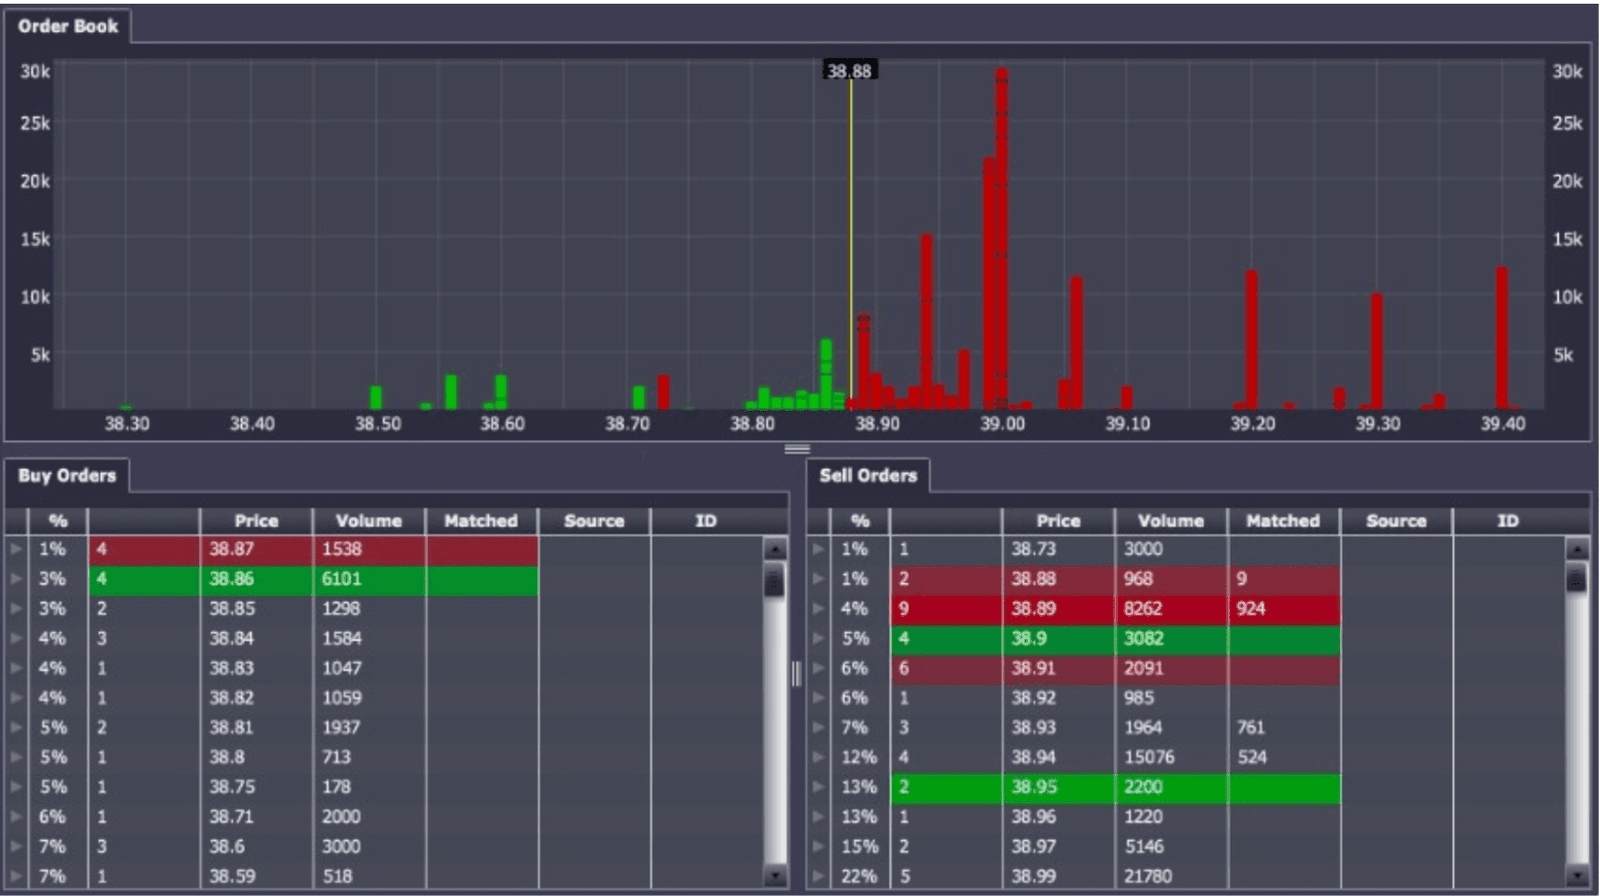1600x896 pixels.
Task: Click the Buy Orders scrollbar thumb
Action: pyautogui.click(x=774, y=580)
